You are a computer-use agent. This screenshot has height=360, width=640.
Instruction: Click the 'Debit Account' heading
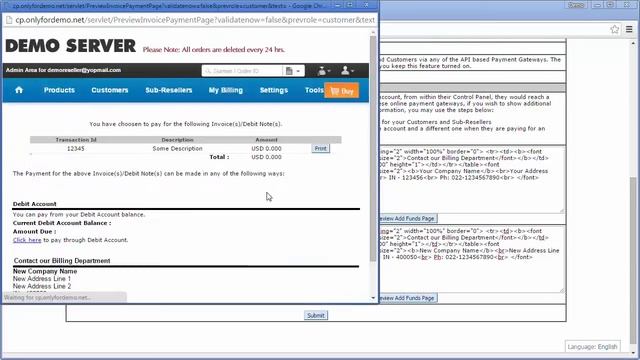click(35, 204)
